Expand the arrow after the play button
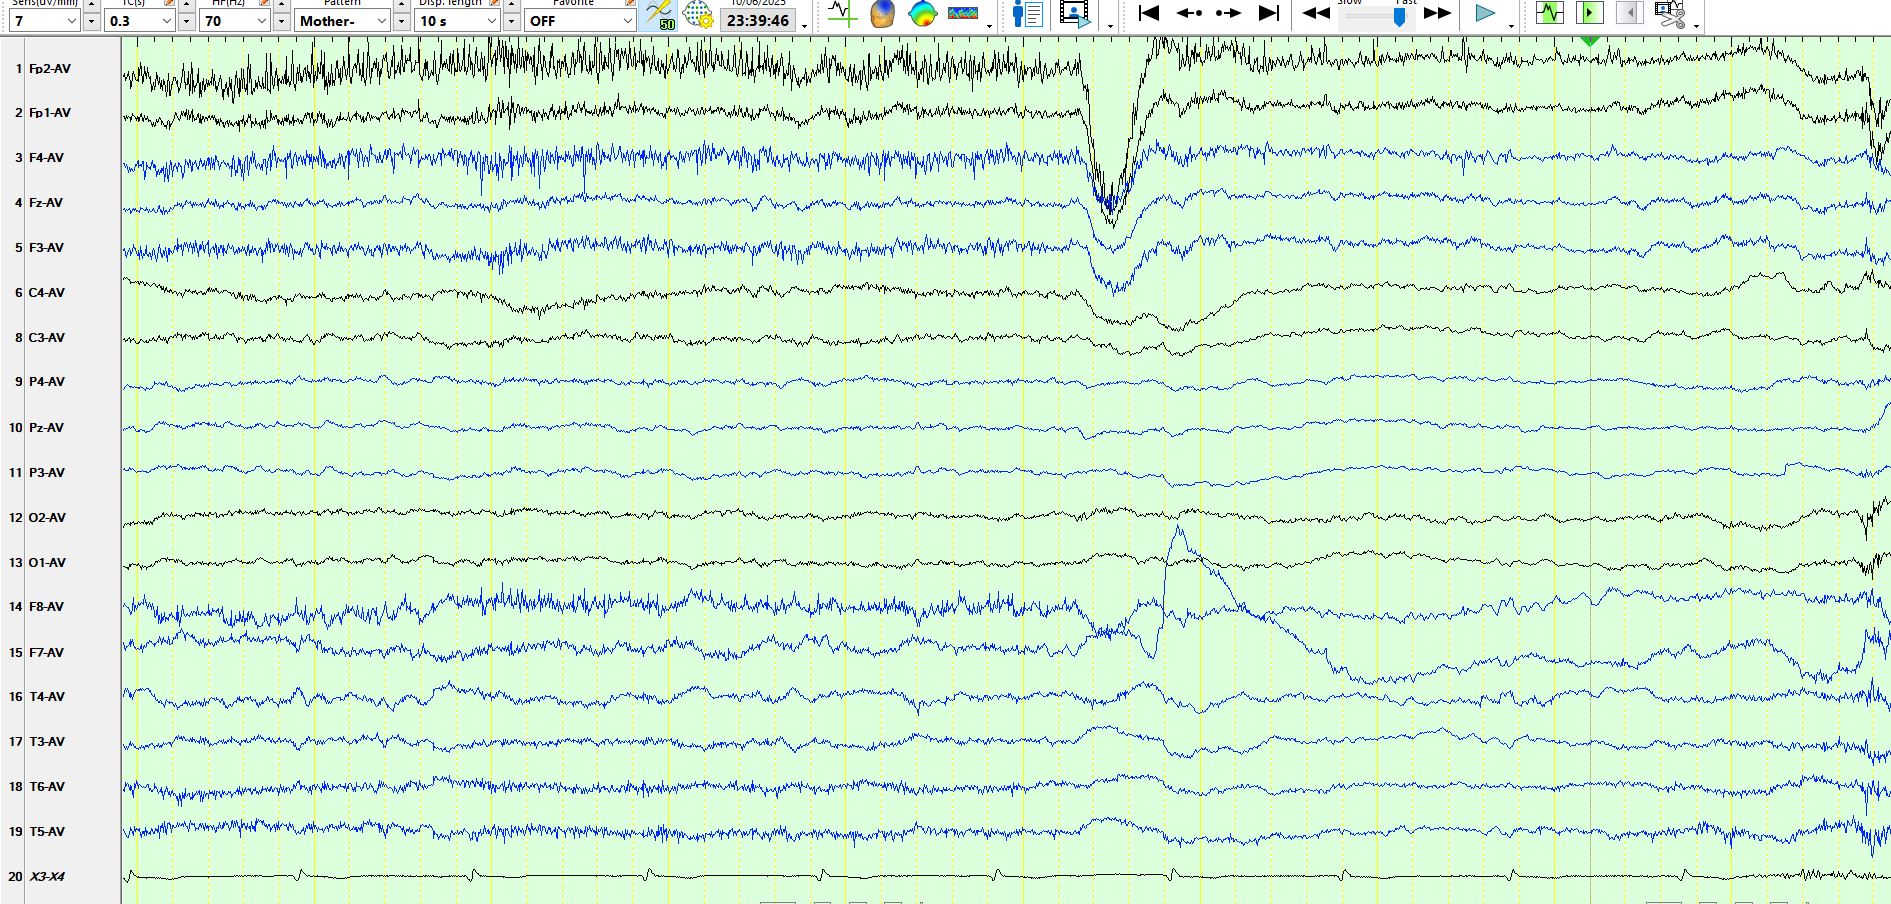 pyautogui.click(x=1511, y=24)
